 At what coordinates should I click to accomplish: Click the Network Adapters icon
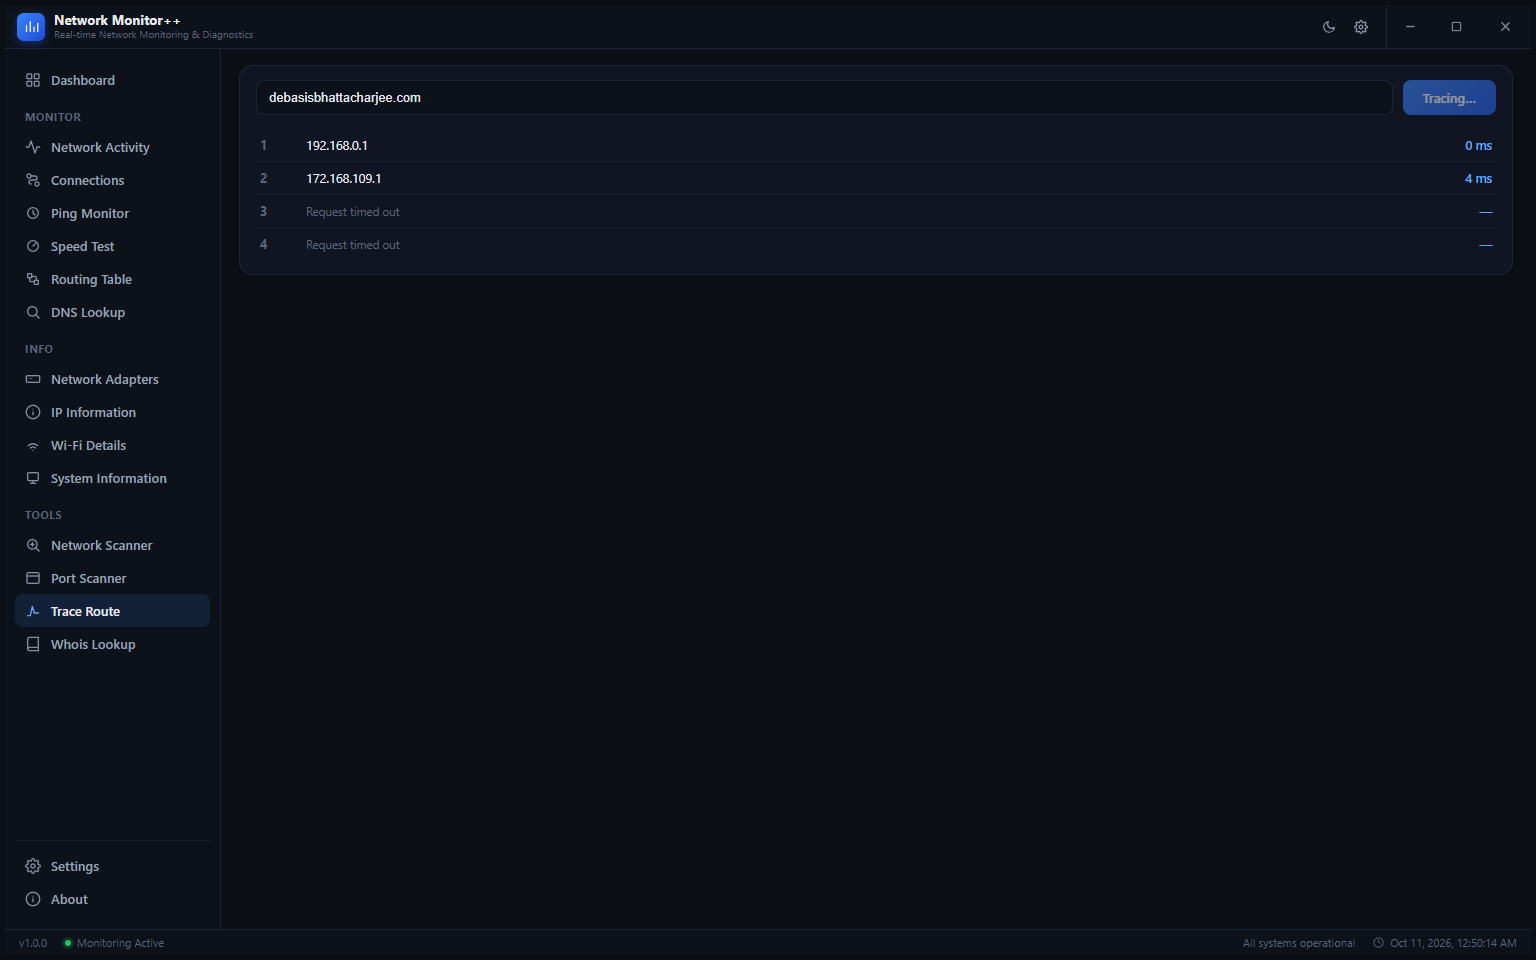point(33,379)
